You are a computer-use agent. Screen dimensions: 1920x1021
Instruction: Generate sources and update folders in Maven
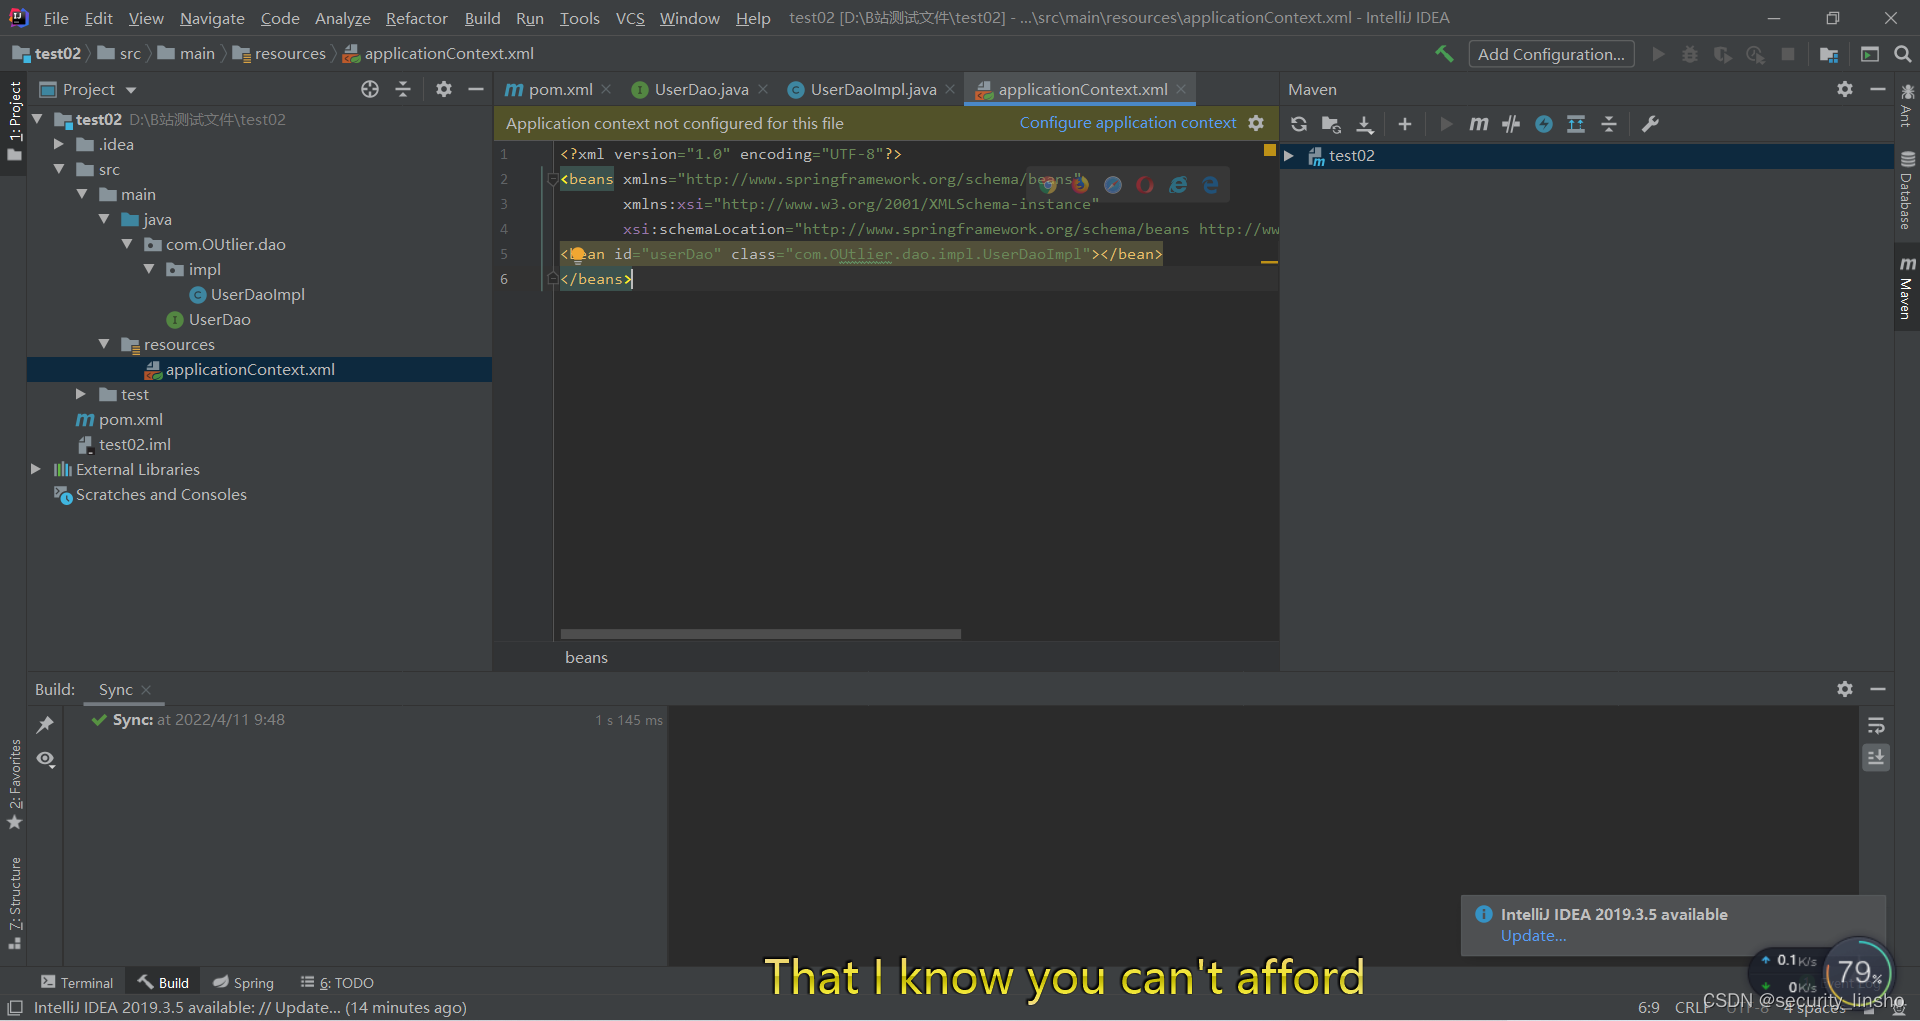click(x=1331, y=124)
